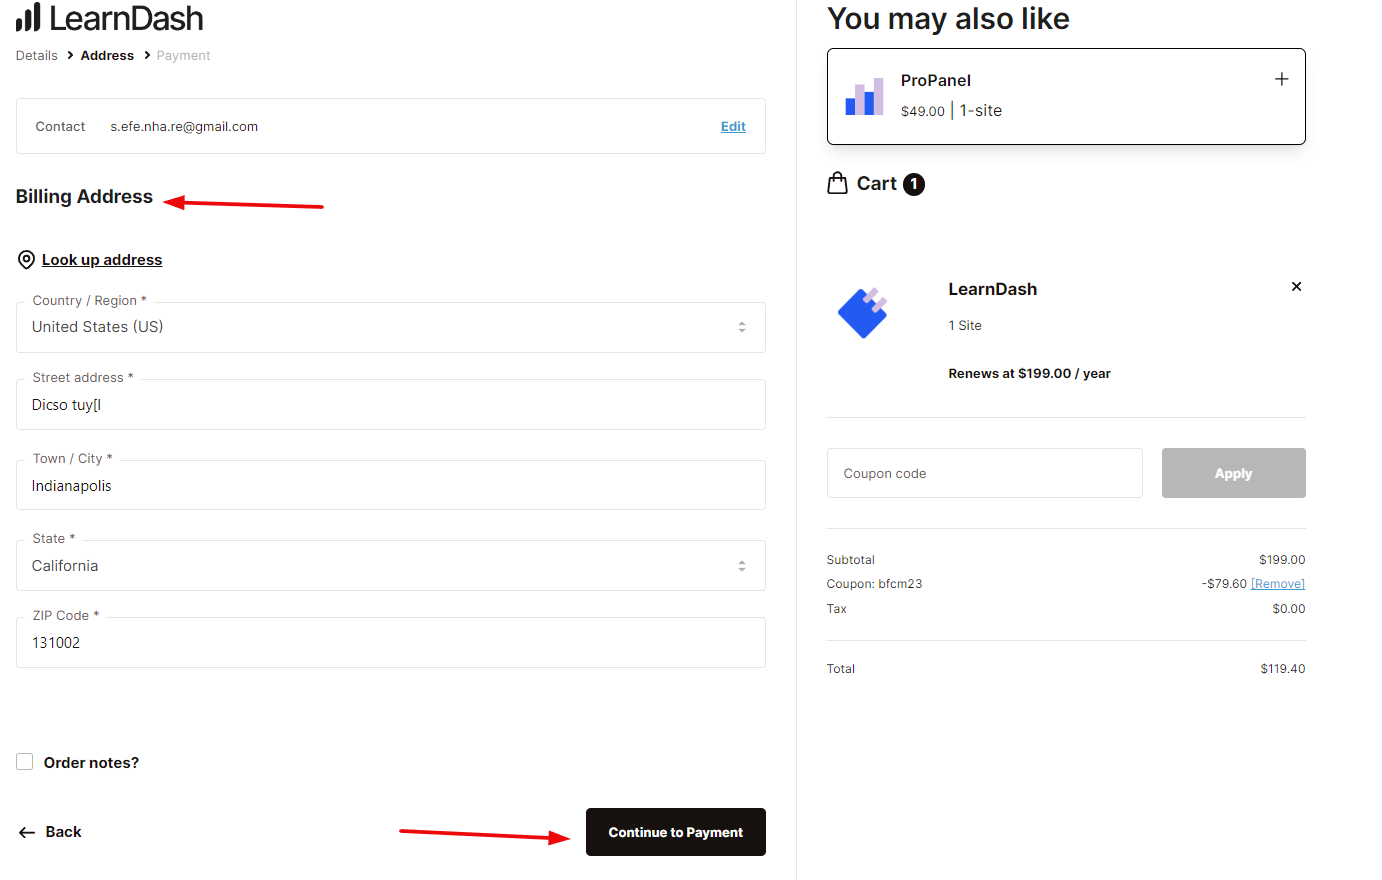1382x880 pixels.
Task: Click the cart item count badge
Action: pyautogui.click(x=914, y=184)
